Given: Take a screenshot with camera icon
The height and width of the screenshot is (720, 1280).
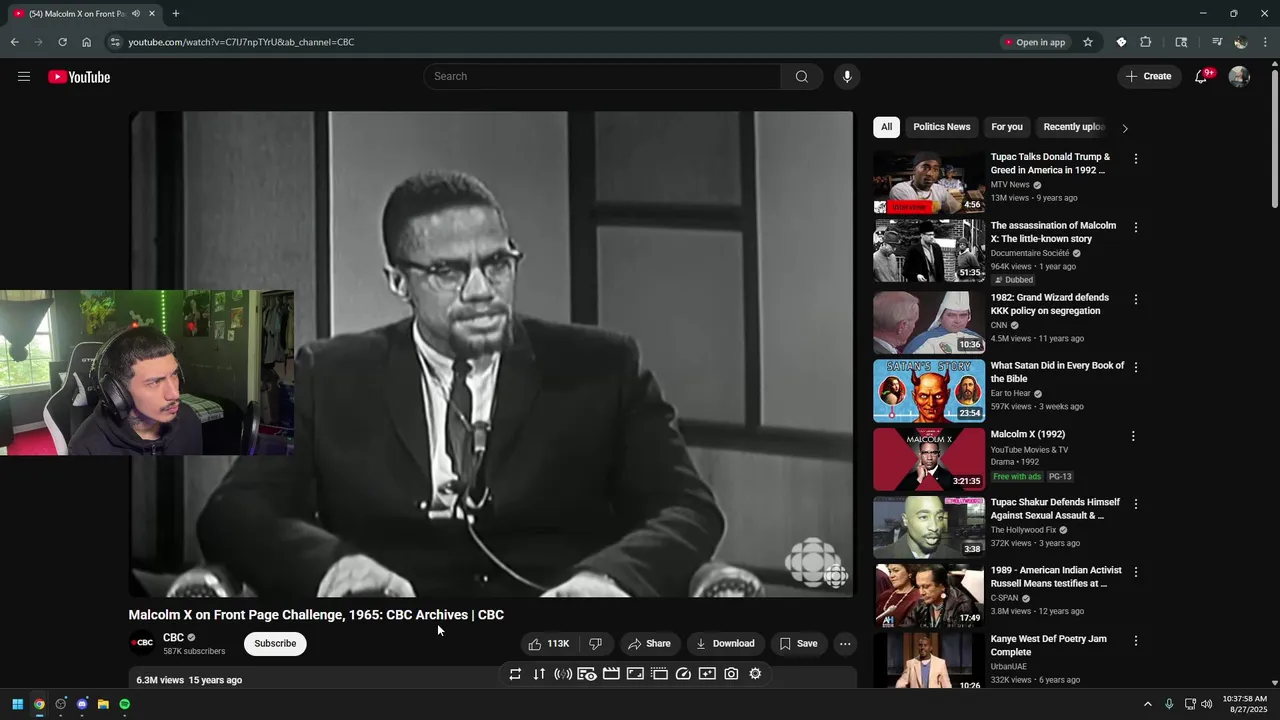Looking at the screenshot, I should 731,674.
